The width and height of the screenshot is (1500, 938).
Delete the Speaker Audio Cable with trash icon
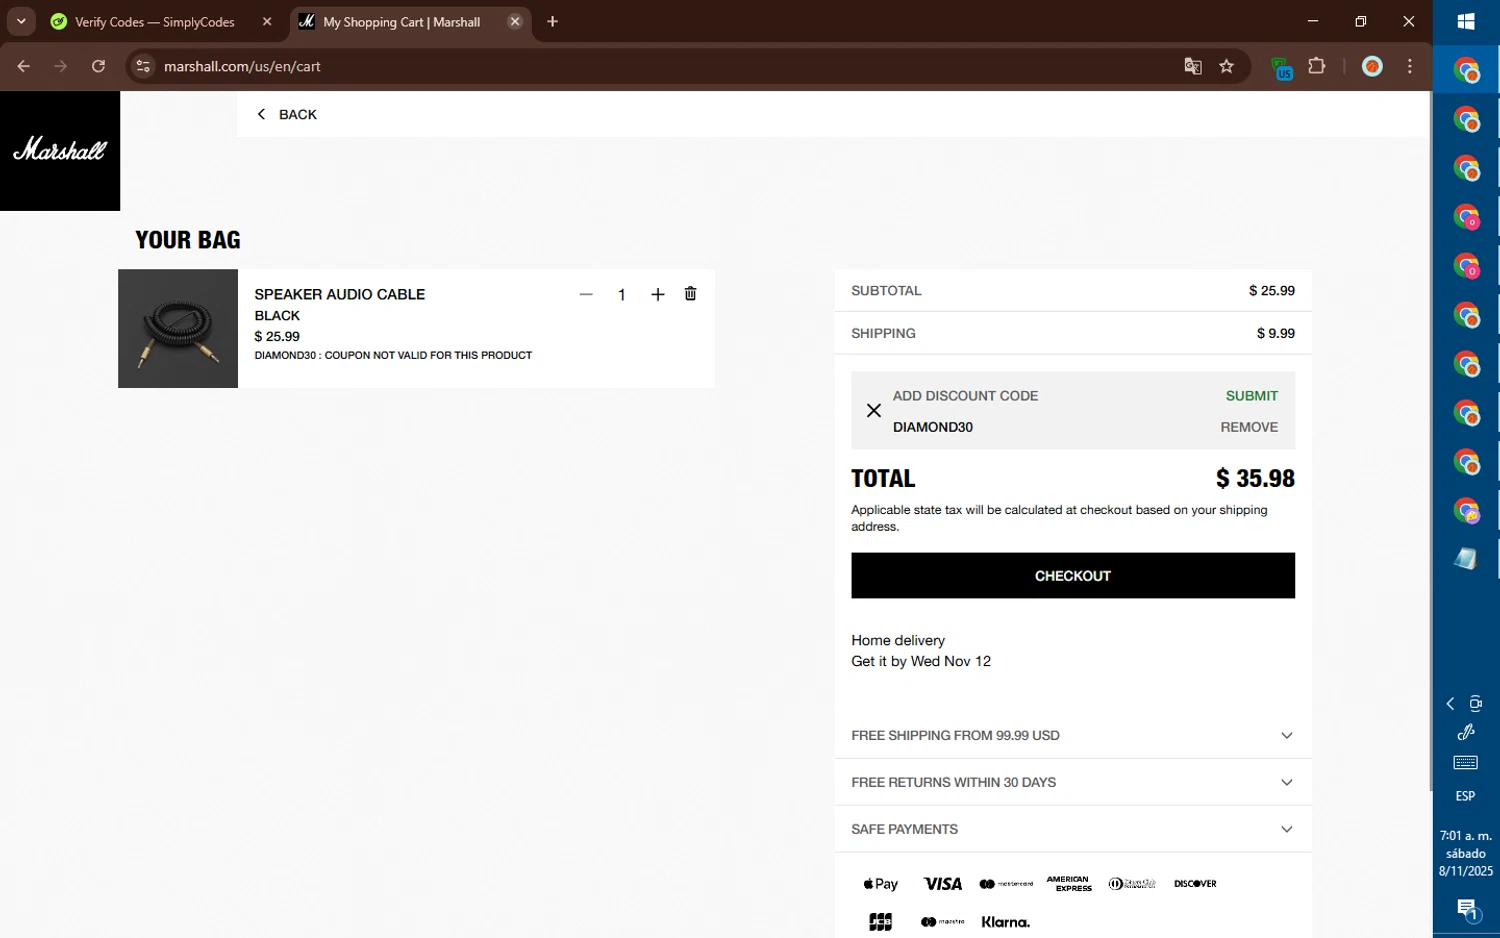click(x=690, y=294)
